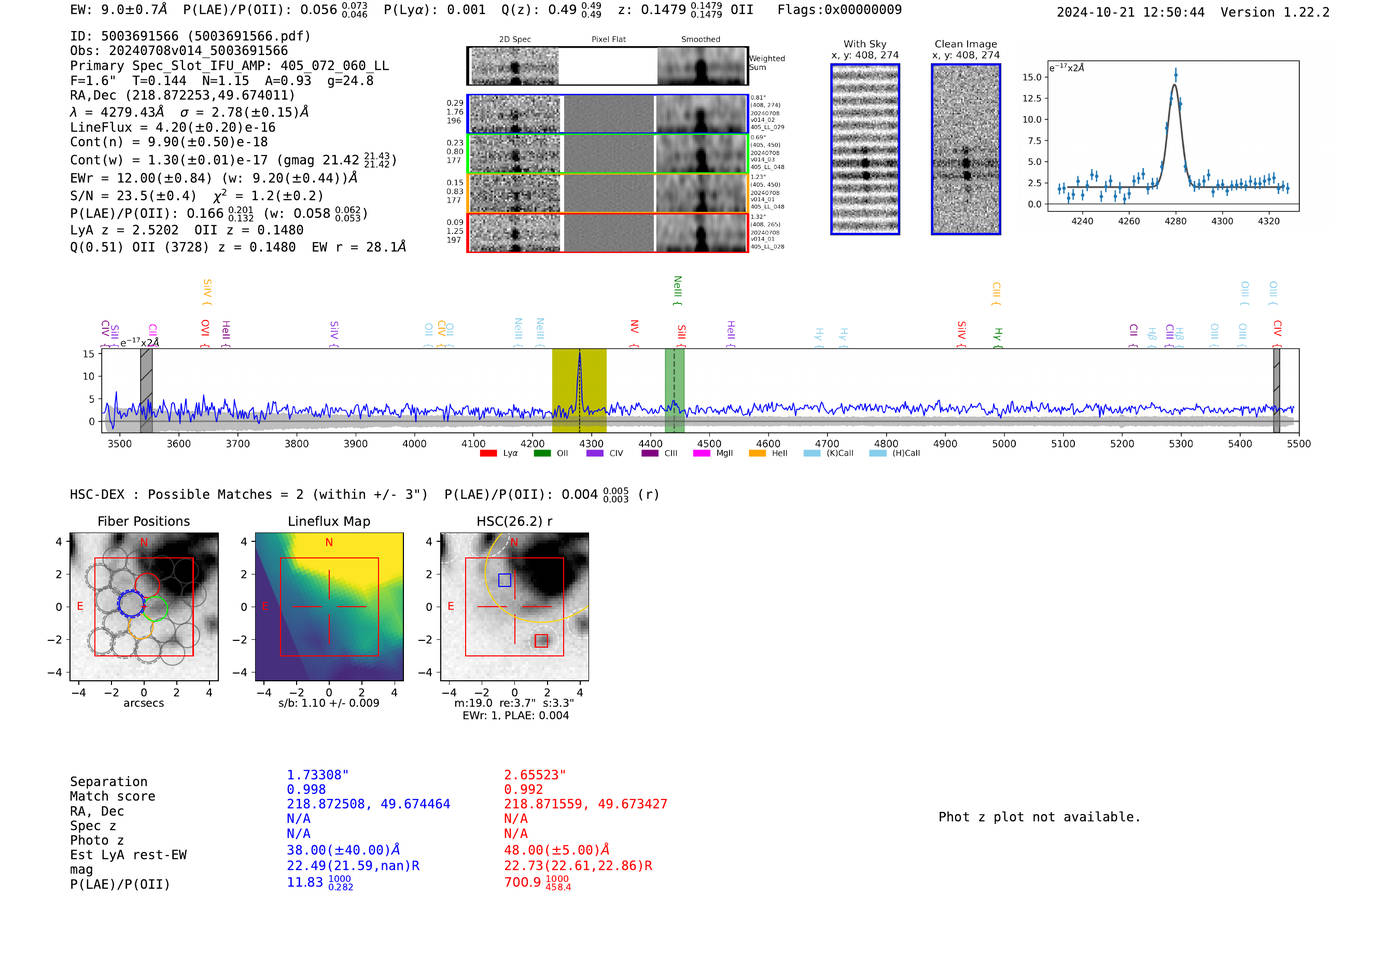The image size is (1400, 953).
Task: Click the red square marker in HSC image
Action: coord(541,641)
